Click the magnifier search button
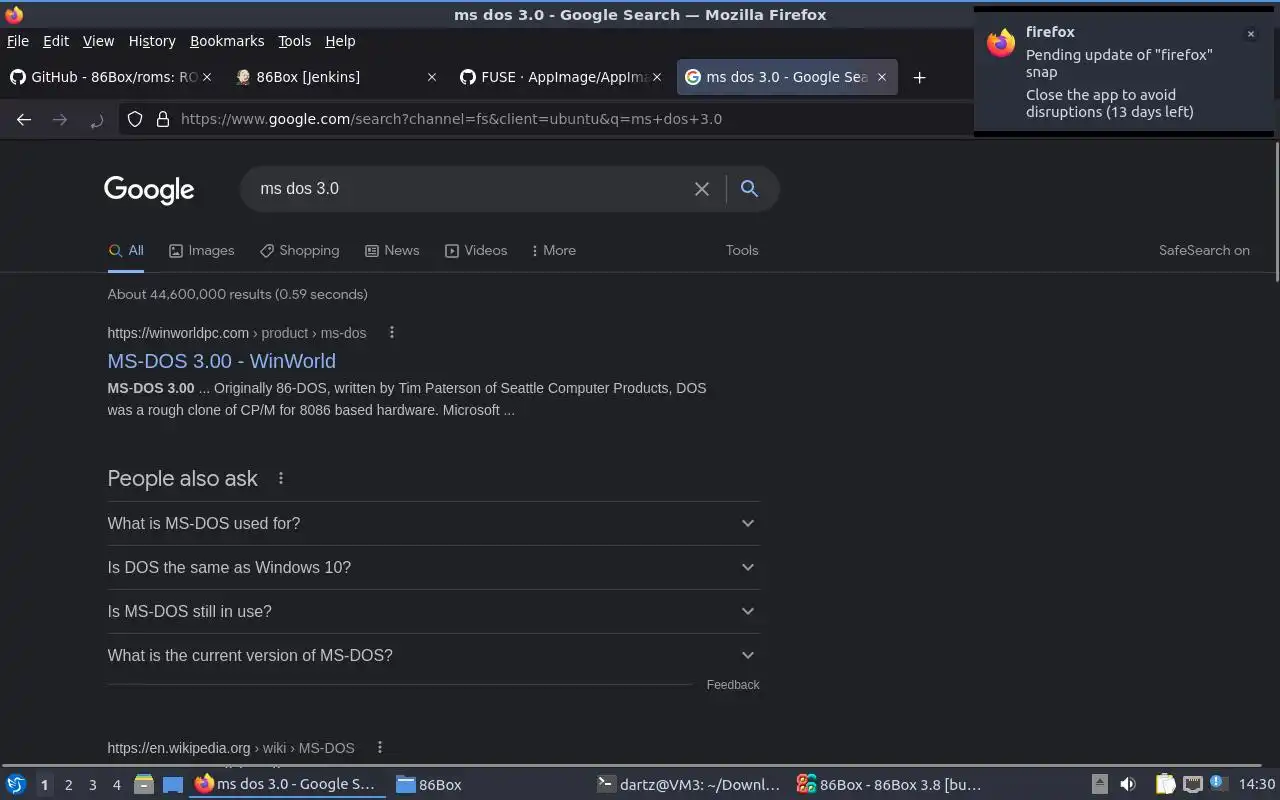The image size is (1280, 800). pyautogui.click(x=749, y=188)
